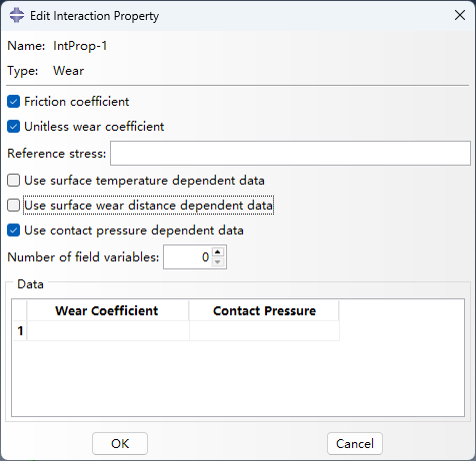Increase the number of field variables

tap(218, 252)
